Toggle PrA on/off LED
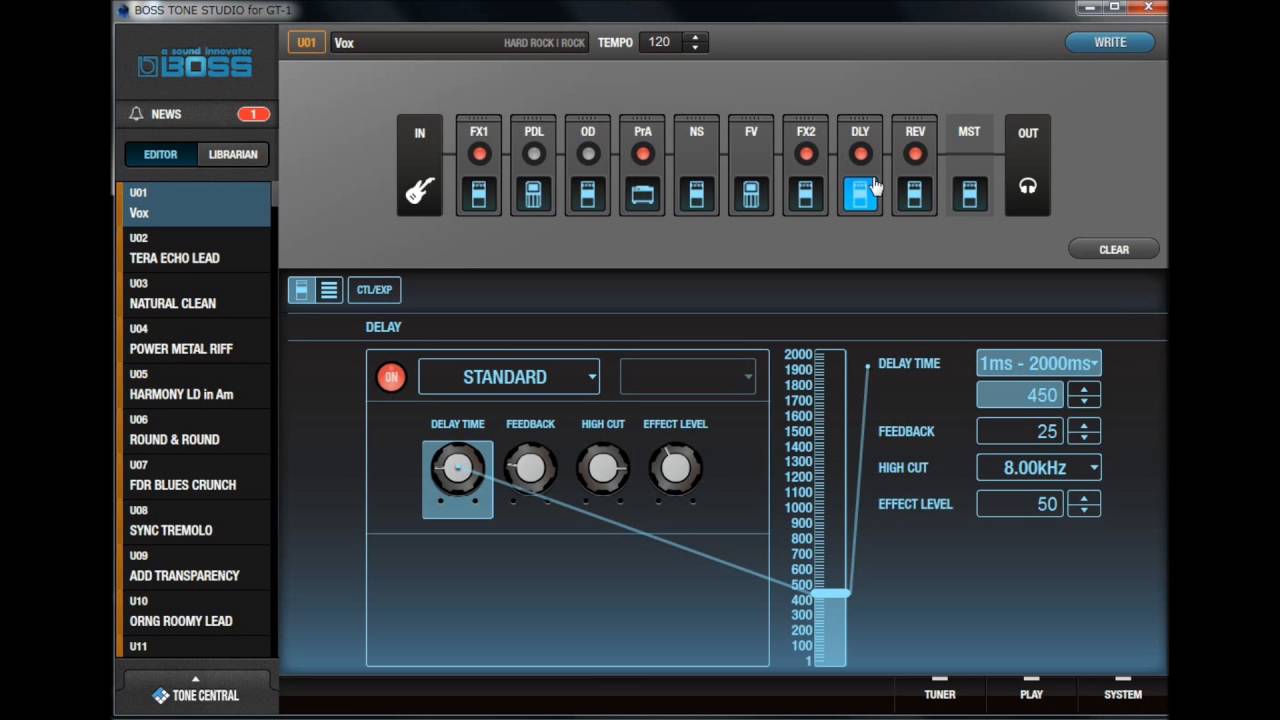 pos(643,154)
